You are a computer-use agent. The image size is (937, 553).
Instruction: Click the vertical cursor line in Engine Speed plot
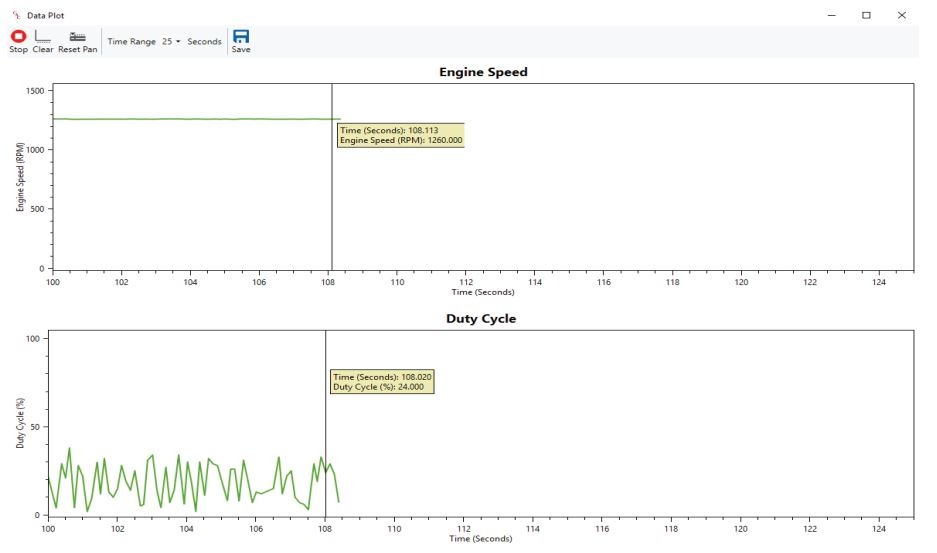(x=332, y=200)
